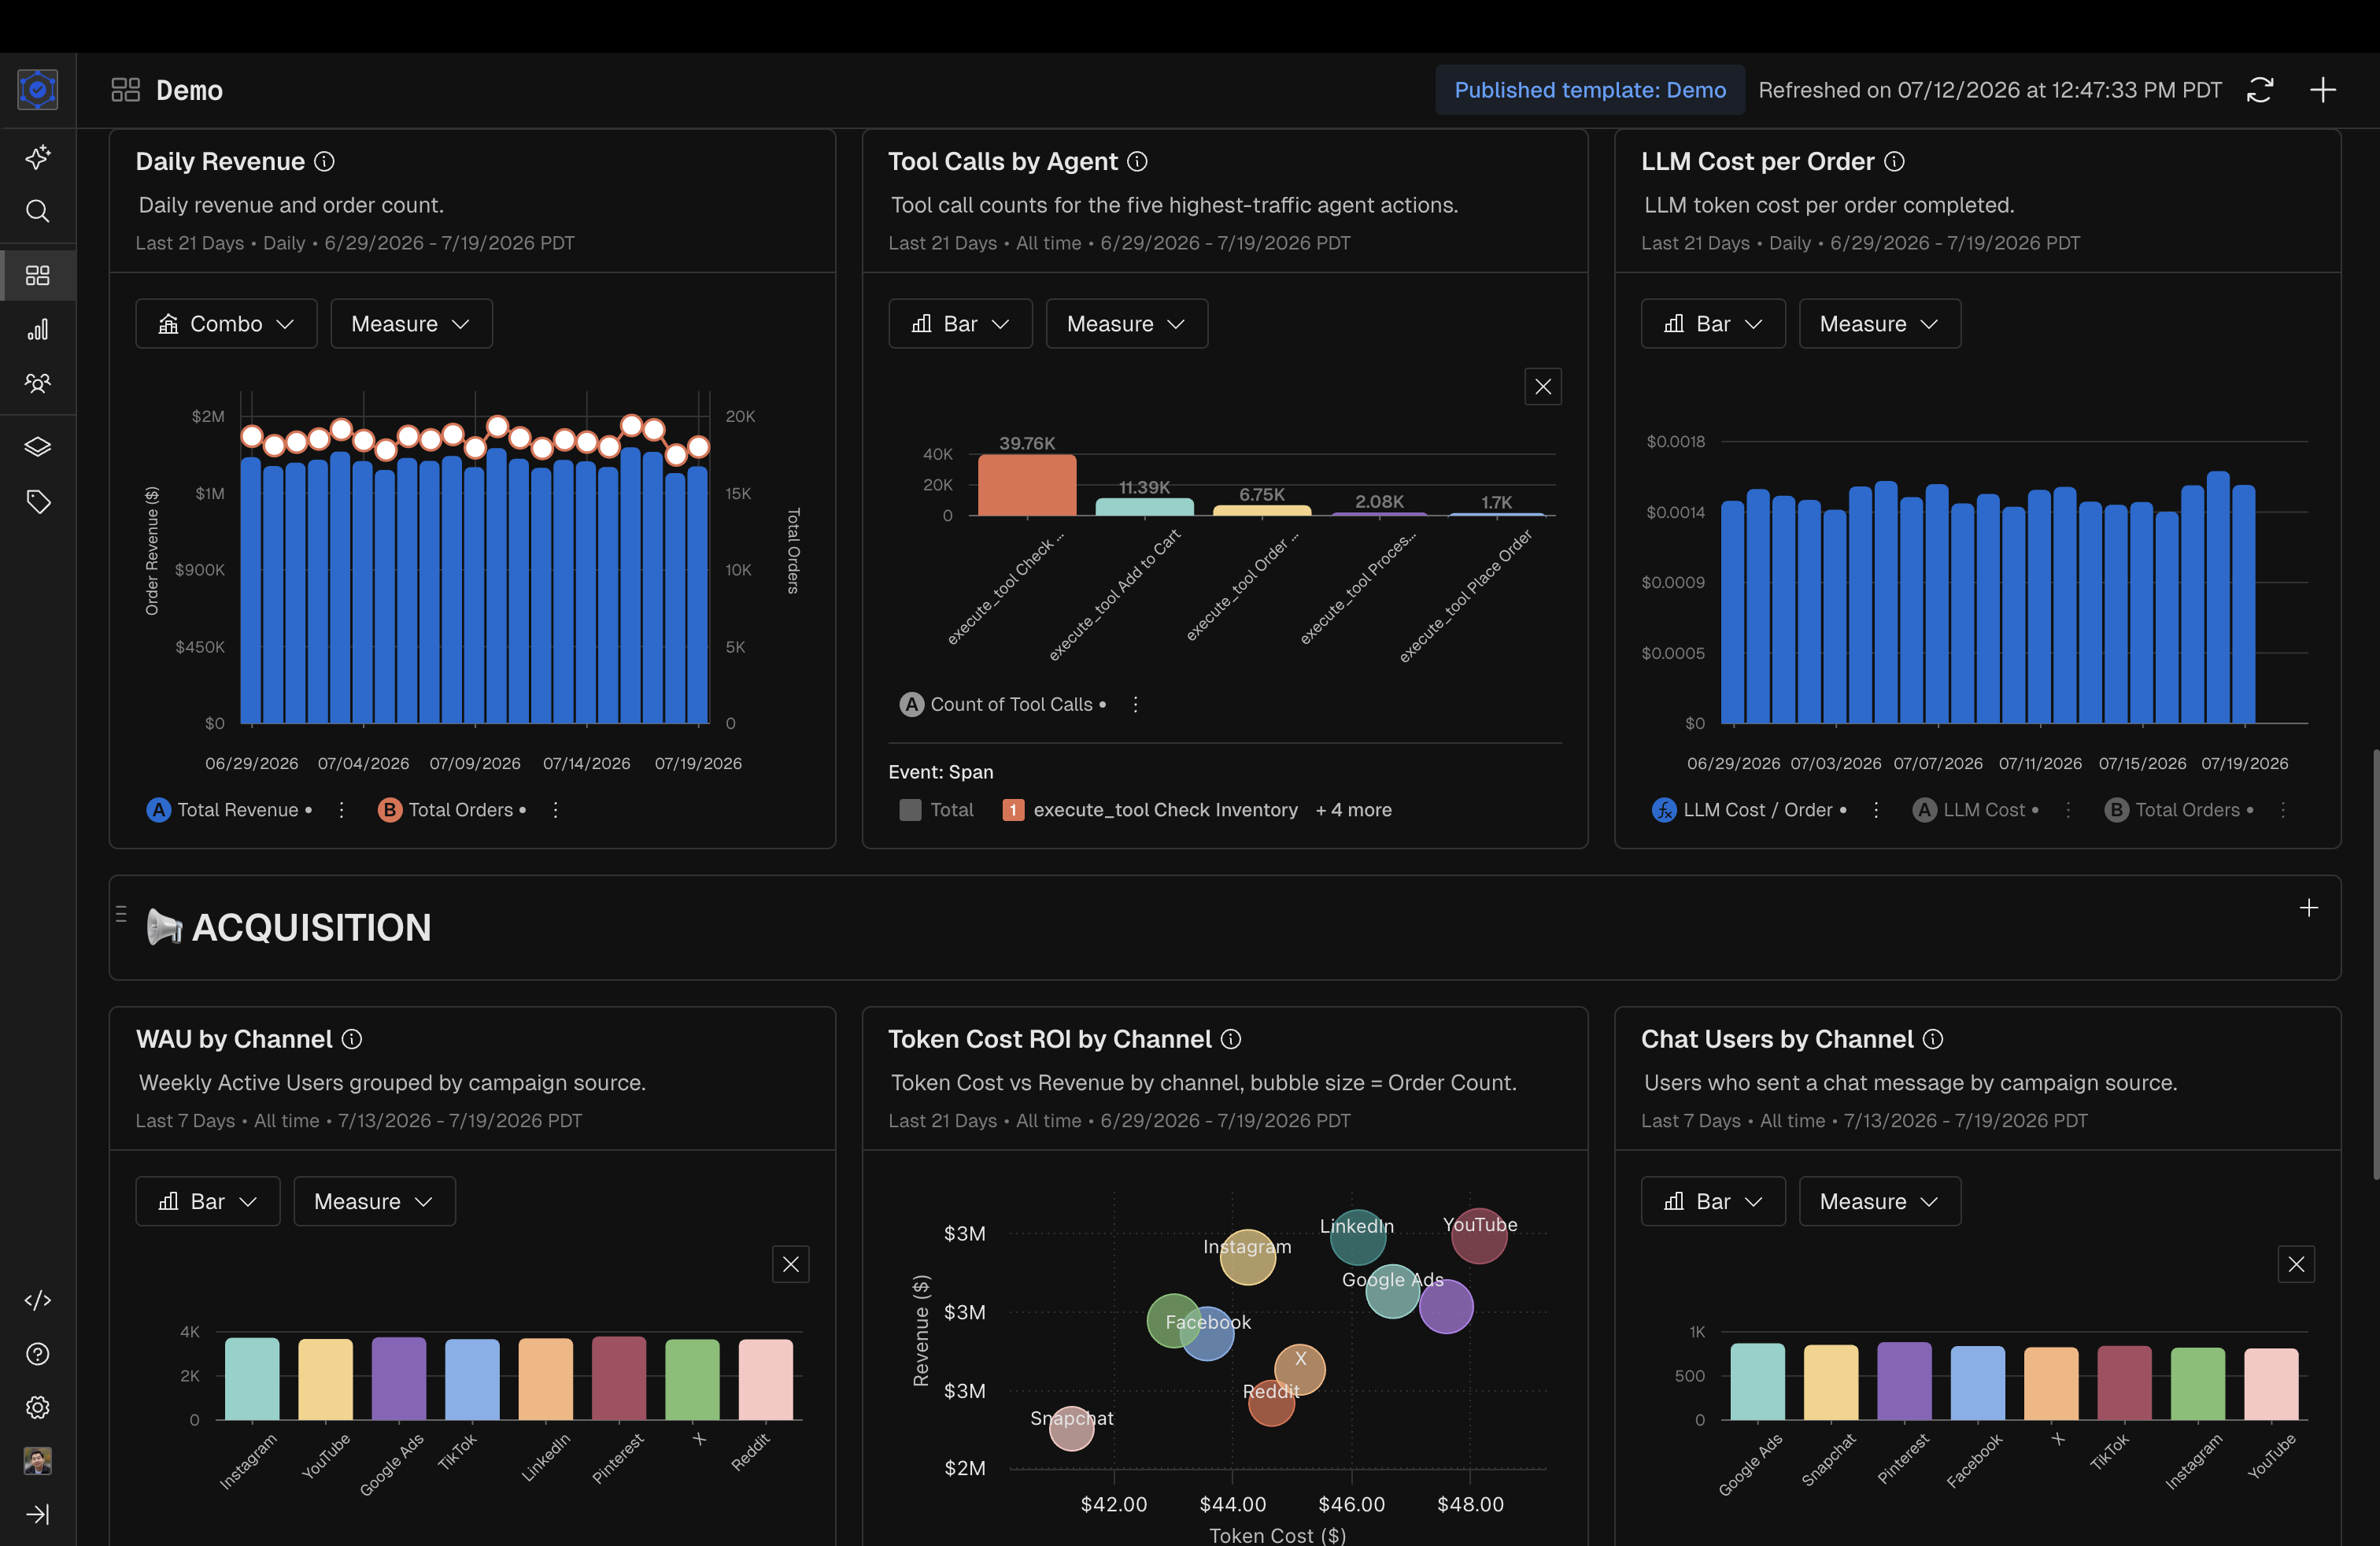Click info icon next to LLM Cost per Order
The image size is (2380, 1546).
pyautogui.click(x=1893, y=161)
